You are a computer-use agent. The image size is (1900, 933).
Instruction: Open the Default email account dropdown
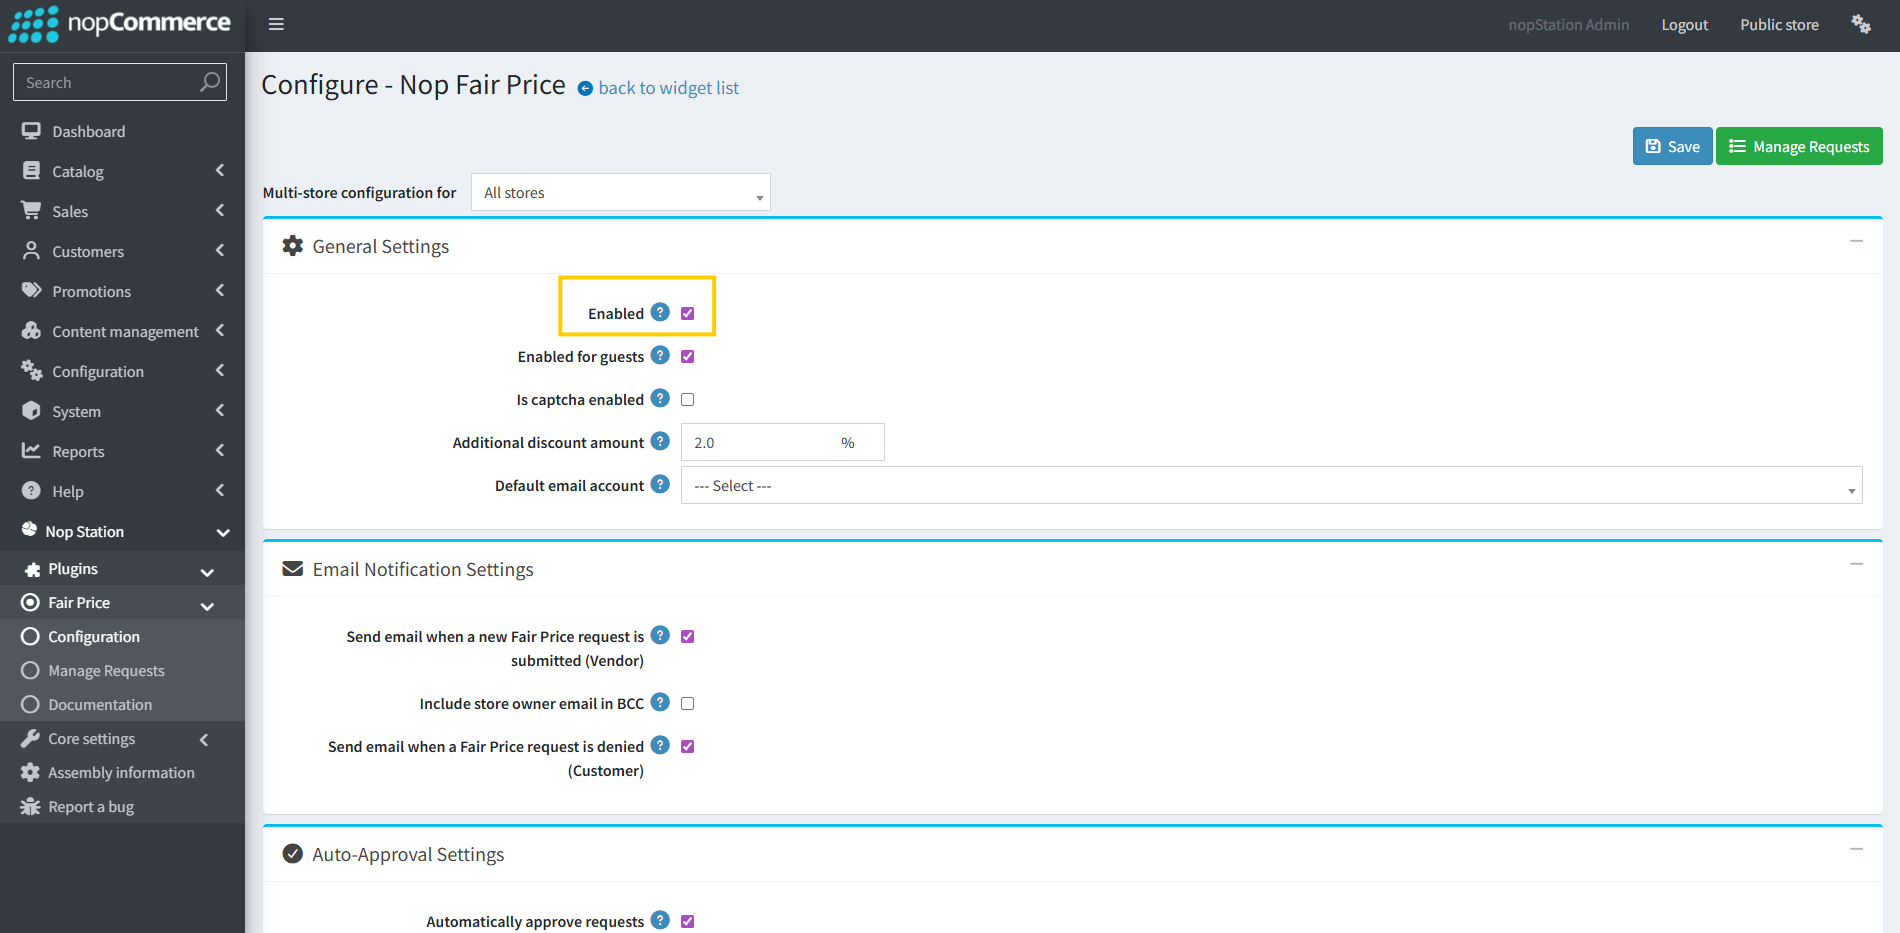point(1270,485)
